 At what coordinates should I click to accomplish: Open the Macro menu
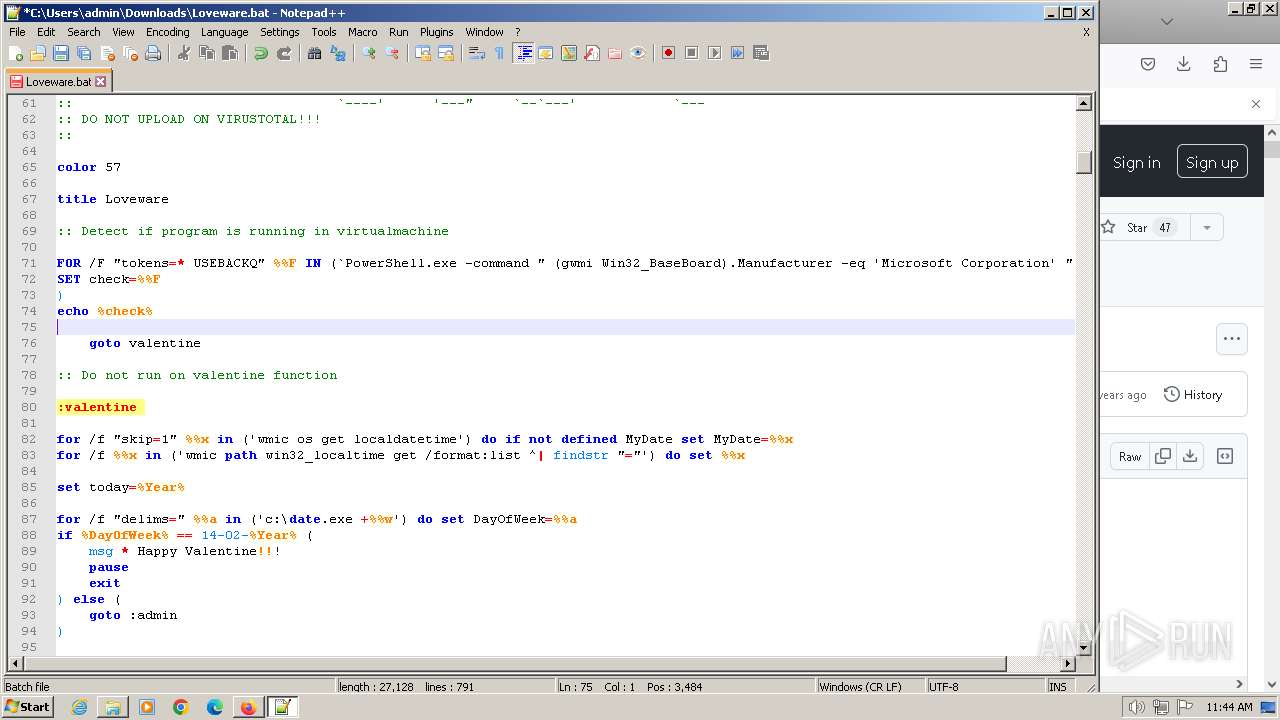point(362,32)
